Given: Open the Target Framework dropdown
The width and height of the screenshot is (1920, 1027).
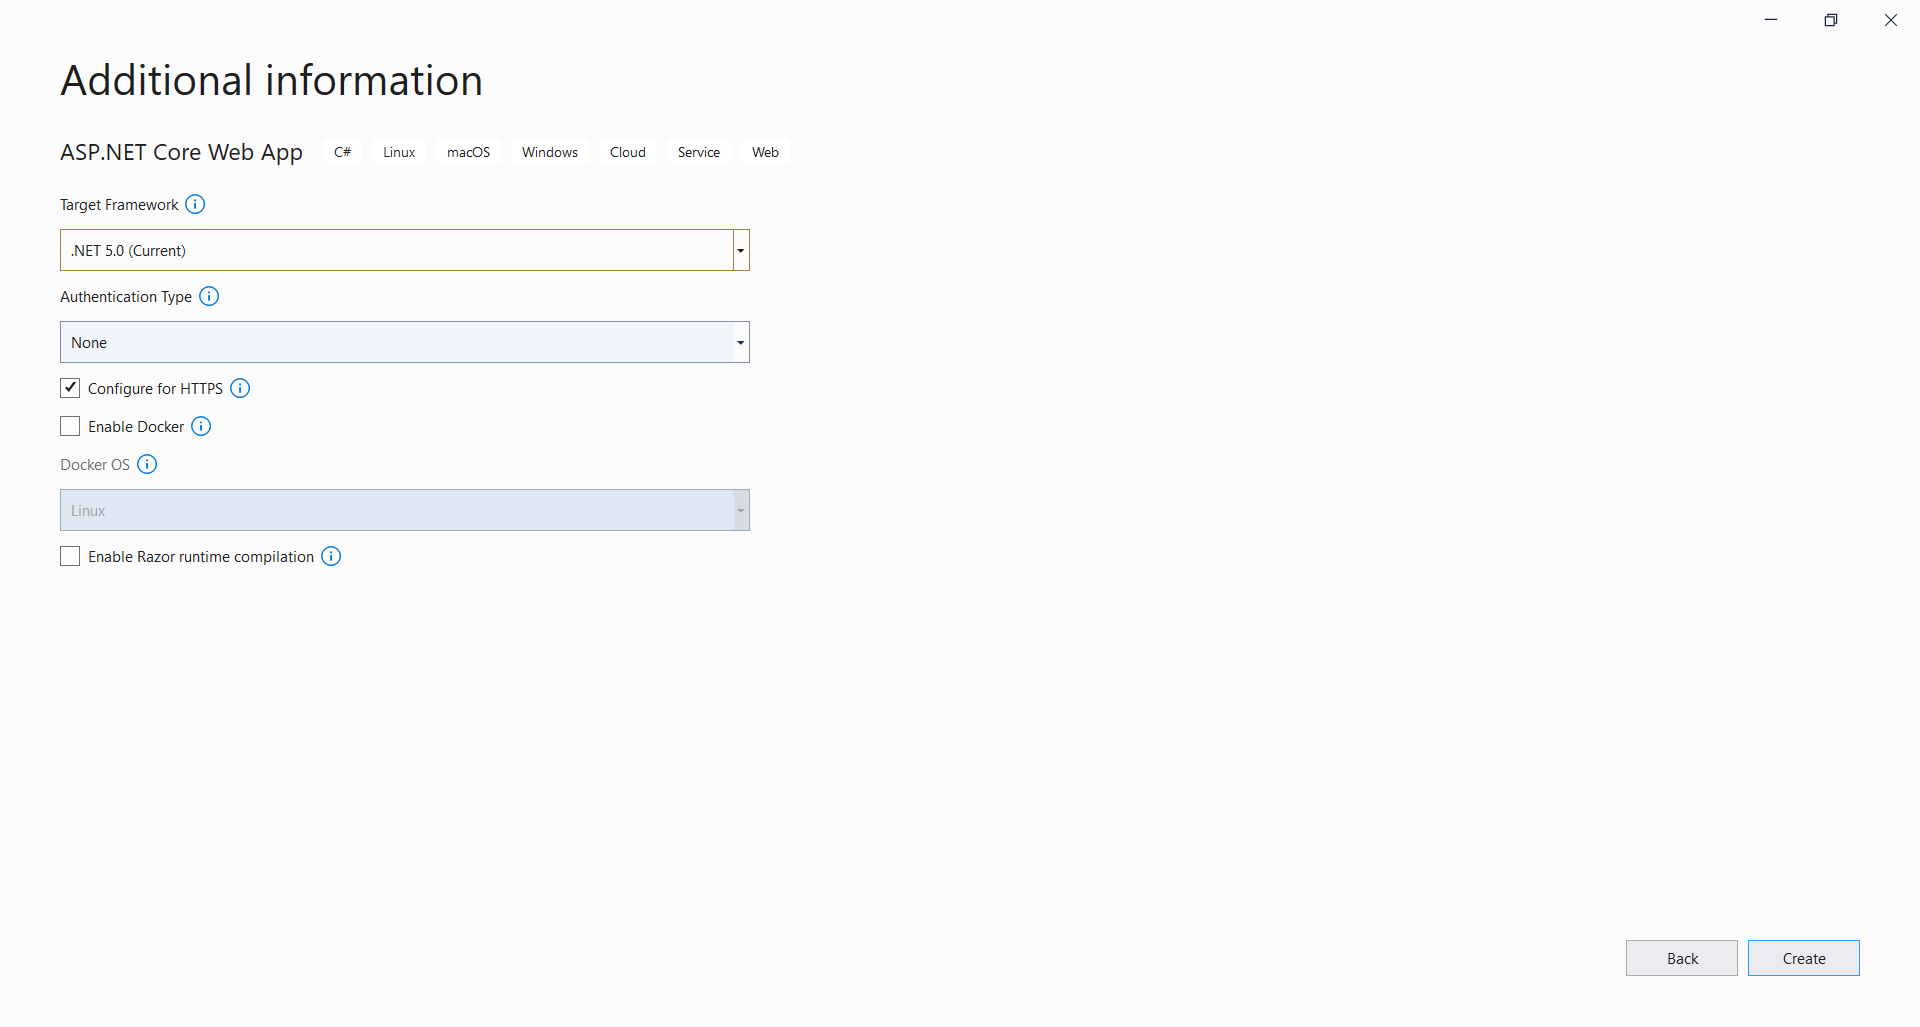Looking at the screenshot, I should (740, 250).
